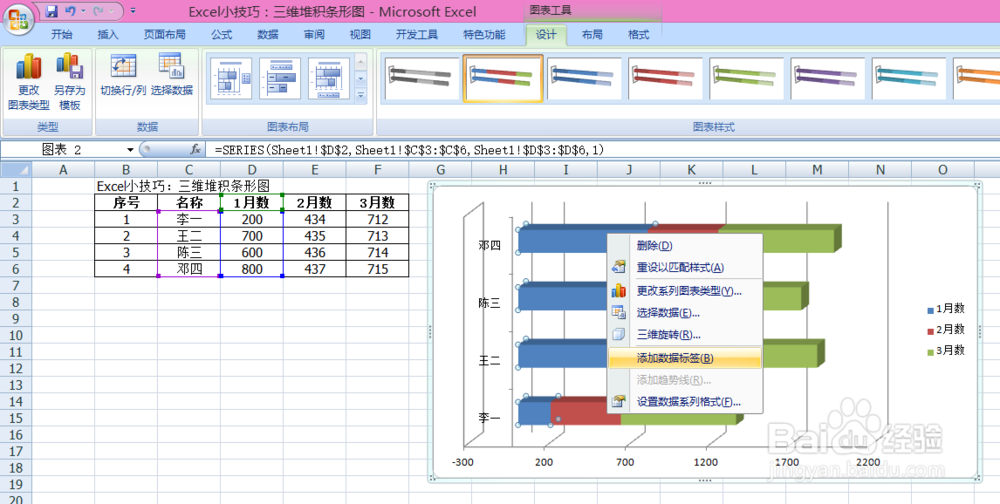Click the 2月数 legend entry

[946, 330]
